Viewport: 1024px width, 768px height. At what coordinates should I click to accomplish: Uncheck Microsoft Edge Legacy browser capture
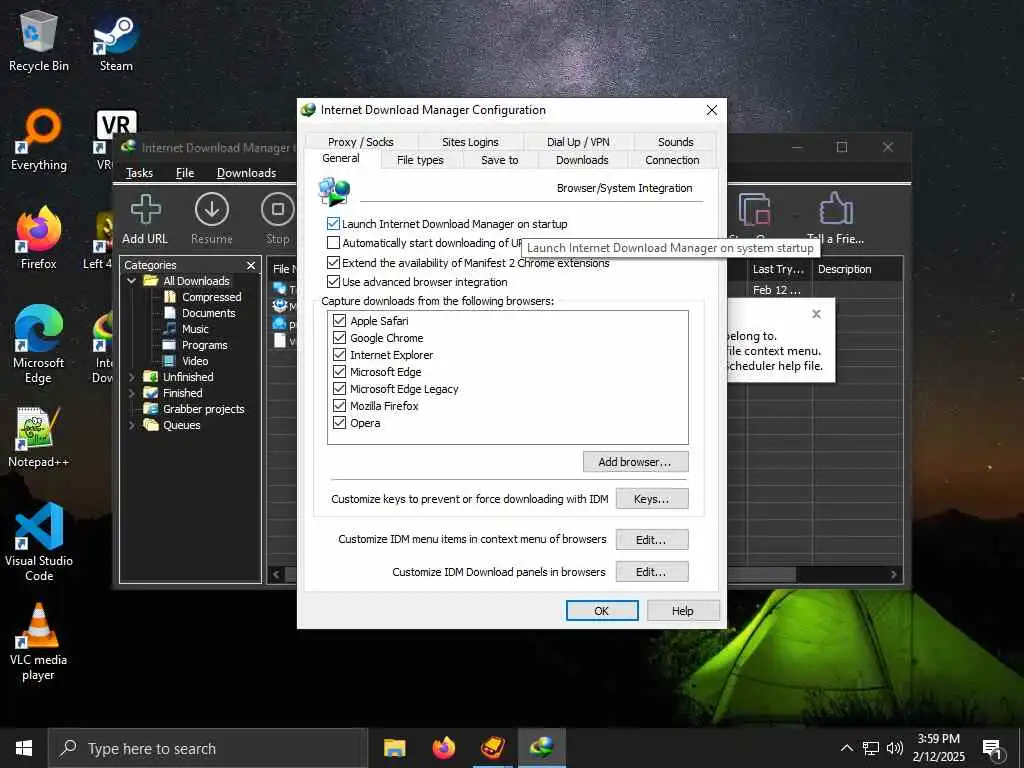coord(339,389)
